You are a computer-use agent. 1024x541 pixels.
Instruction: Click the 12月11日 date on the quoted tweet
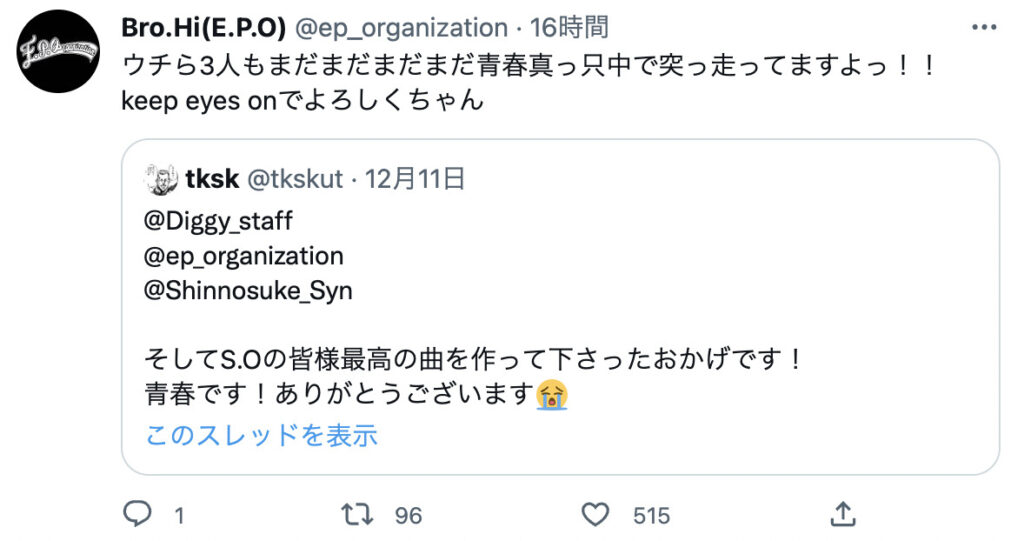(x=415, y=180)
